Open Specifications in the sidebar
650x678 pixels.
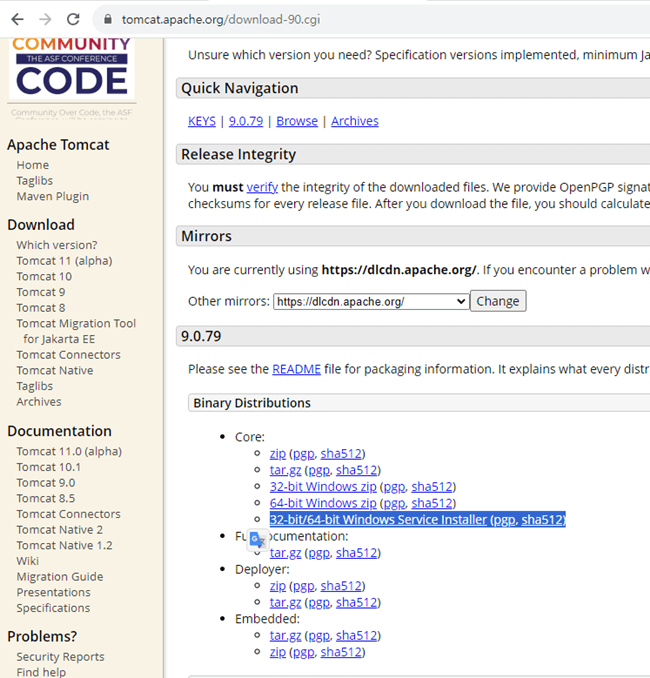[53, 608]
